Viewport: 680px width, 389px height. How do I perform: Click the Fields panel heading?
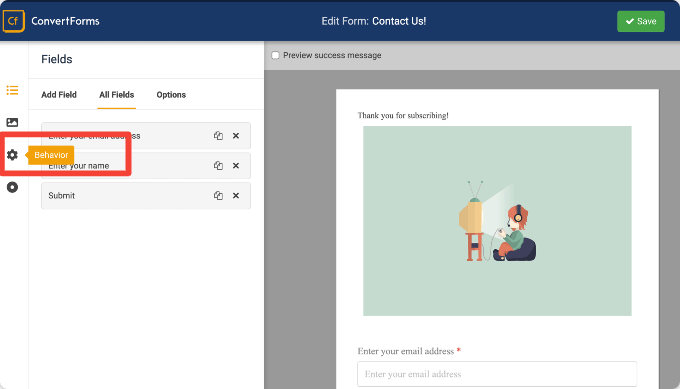pyautogui.click(x=57, y=59)
